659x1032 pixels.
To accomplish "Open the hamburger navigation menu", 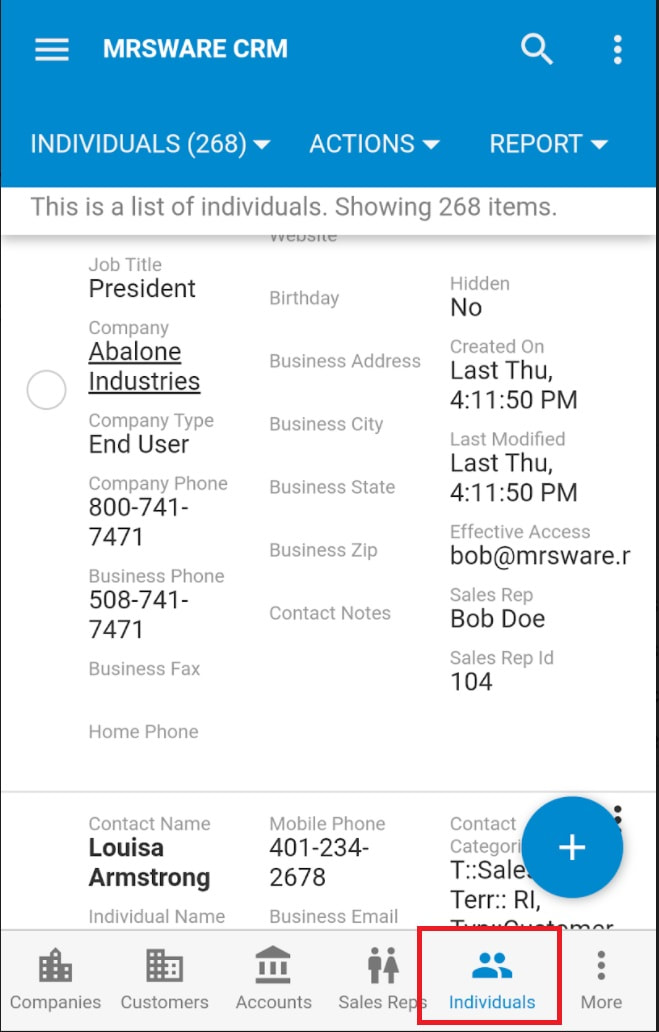I will pyautogui.click(x=52, y=49).
